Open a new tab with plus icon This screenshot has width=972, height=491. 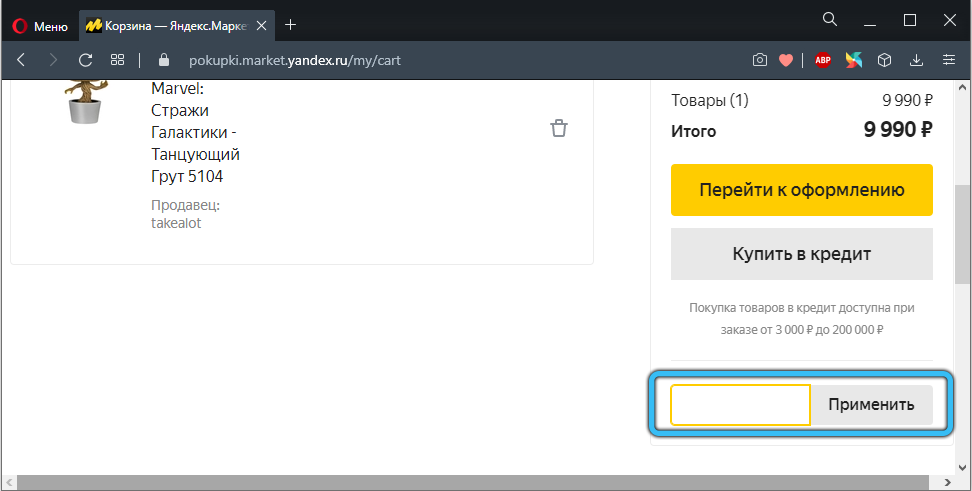[290, 25]
